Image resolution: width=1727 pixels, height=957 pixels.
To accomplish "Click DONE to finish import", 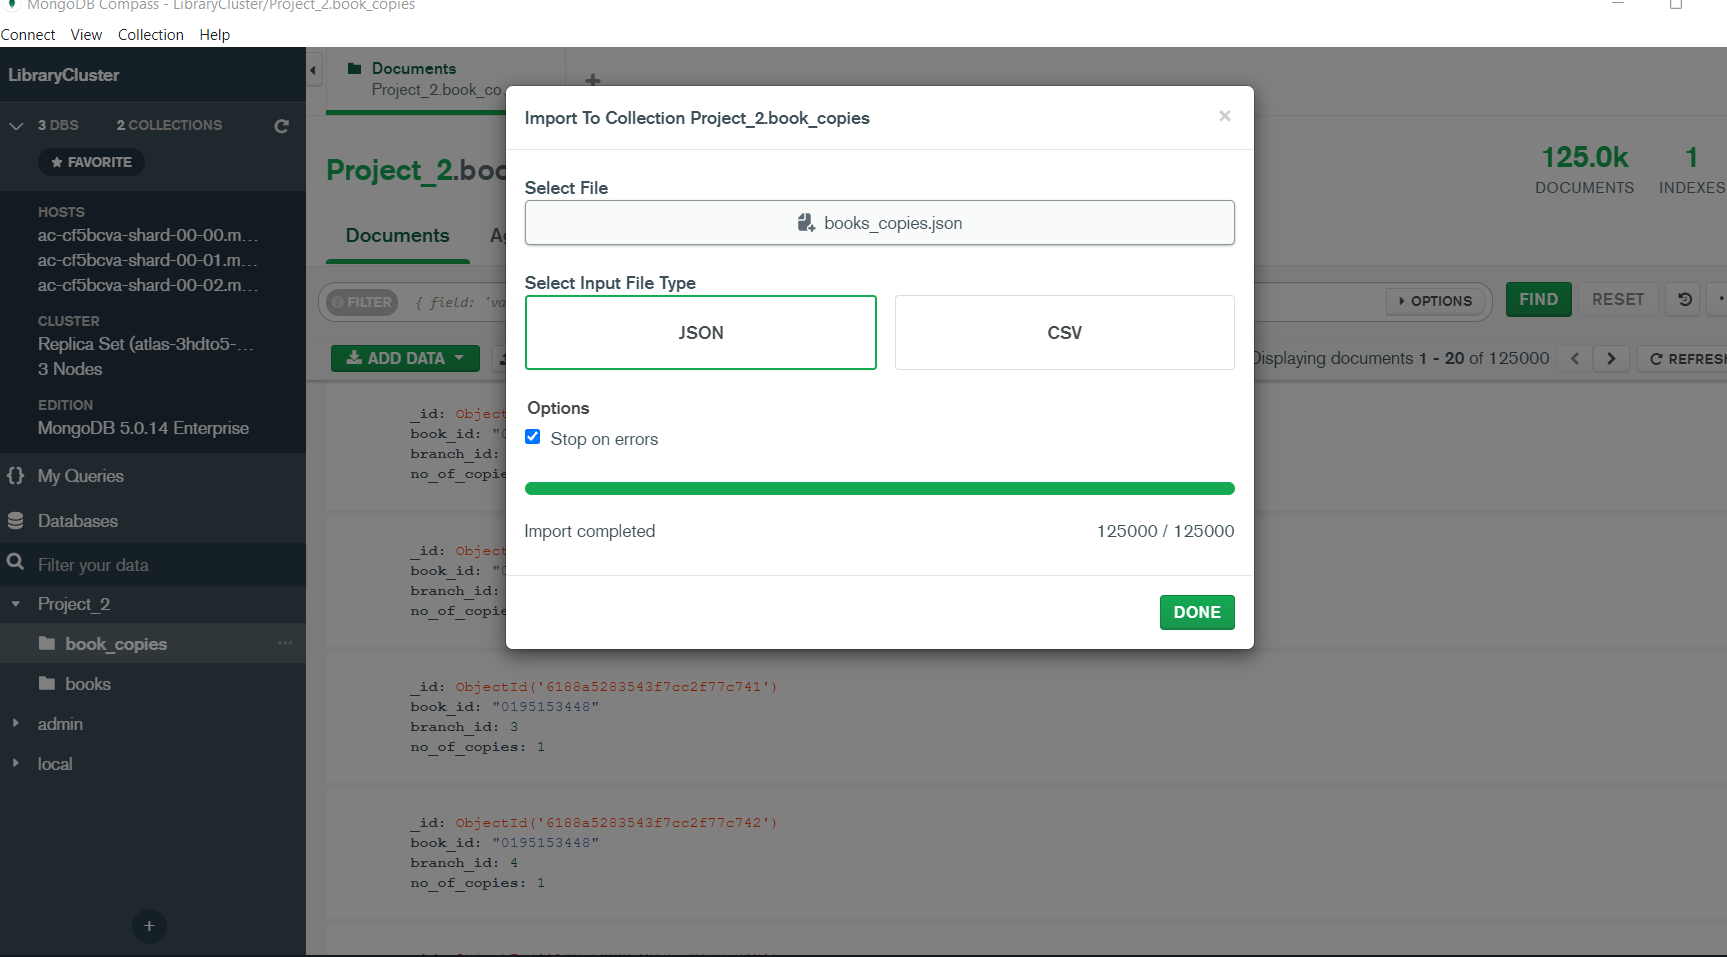I will pyautogui.click(x=1196, y=612).
